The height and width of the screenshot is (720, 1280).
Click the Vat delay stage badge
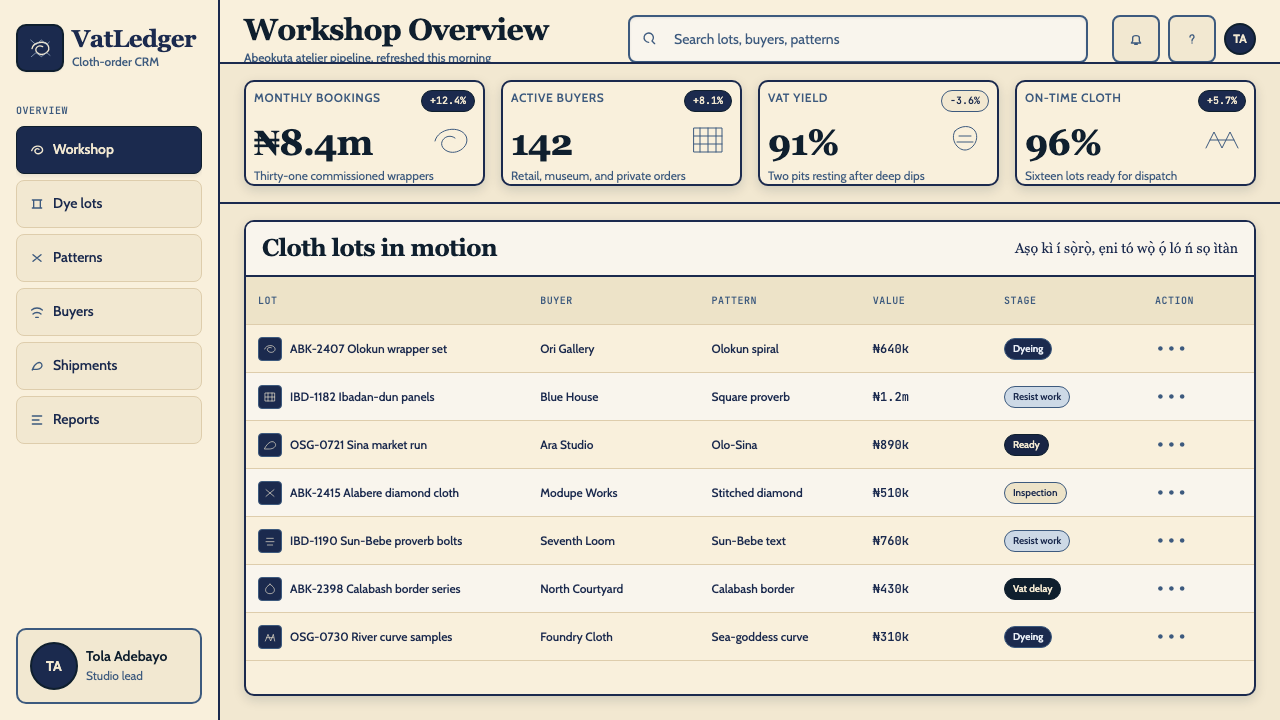(1032, 589)
